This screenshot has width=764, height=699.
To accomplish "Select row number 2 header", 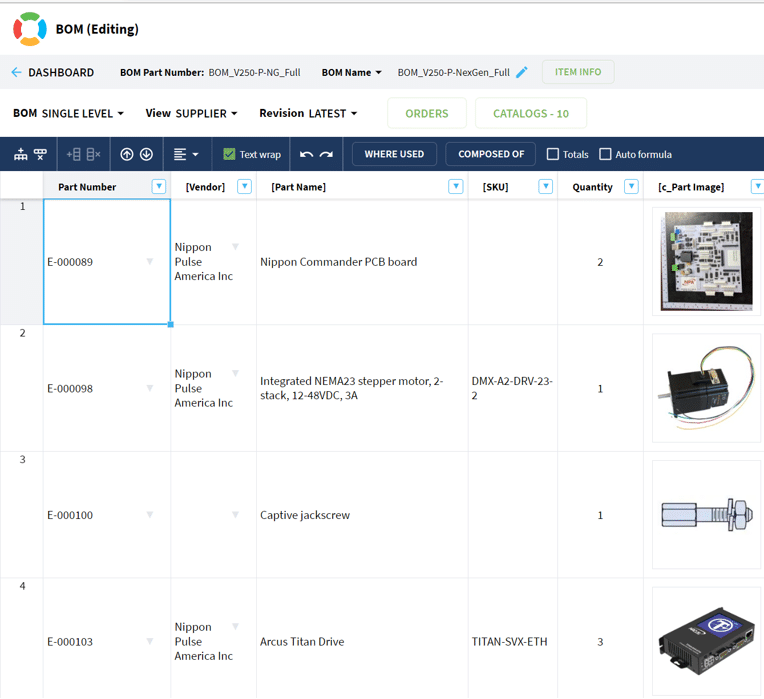I will pos(22,388).
